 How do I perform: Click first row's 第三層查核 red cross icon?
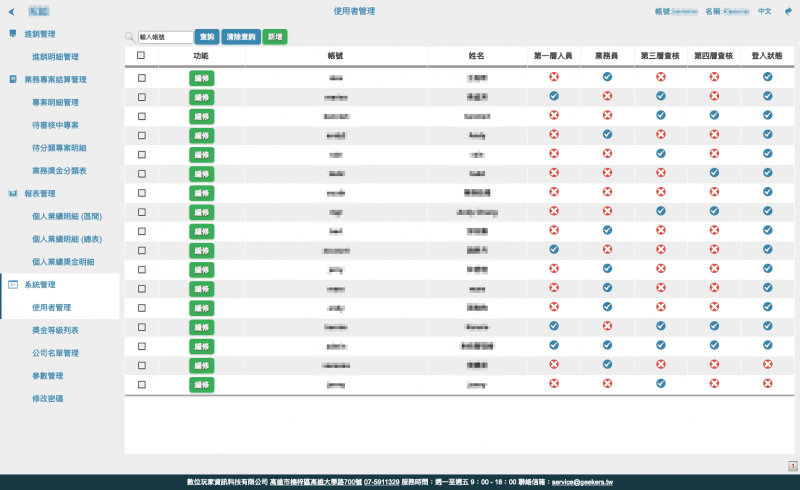[661, 77]
